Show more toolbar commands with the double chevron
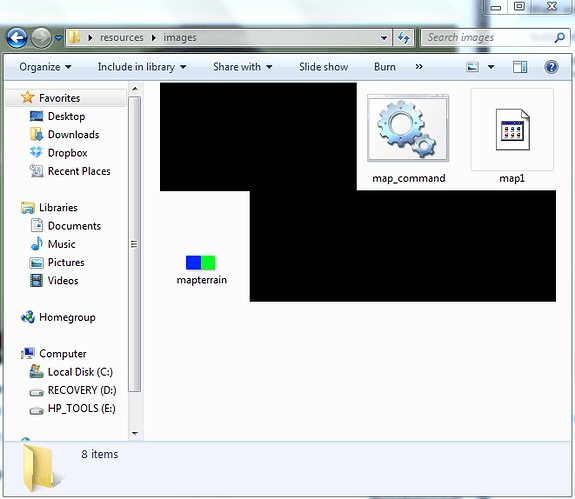The height and width of the screenshot is (499, 575). point(419,67)
